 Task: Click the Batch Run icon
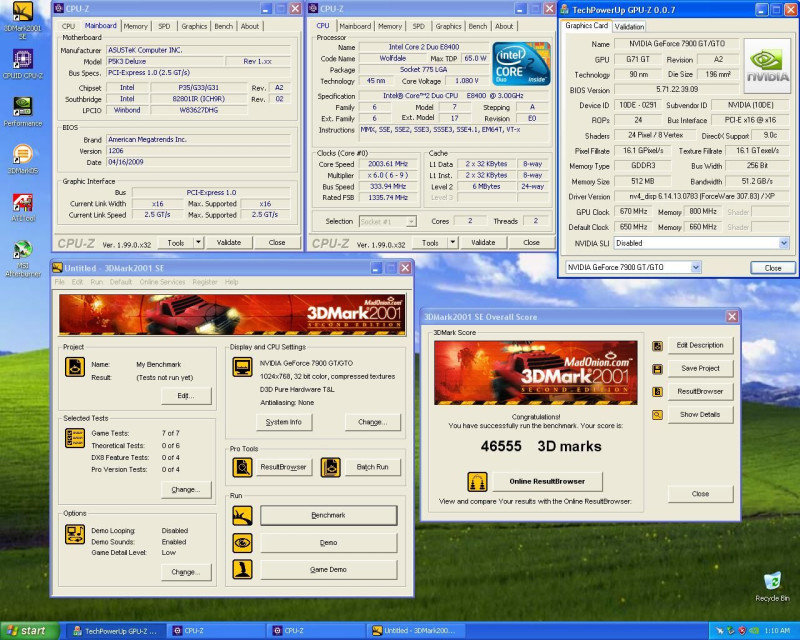click(x=331, y=467)
